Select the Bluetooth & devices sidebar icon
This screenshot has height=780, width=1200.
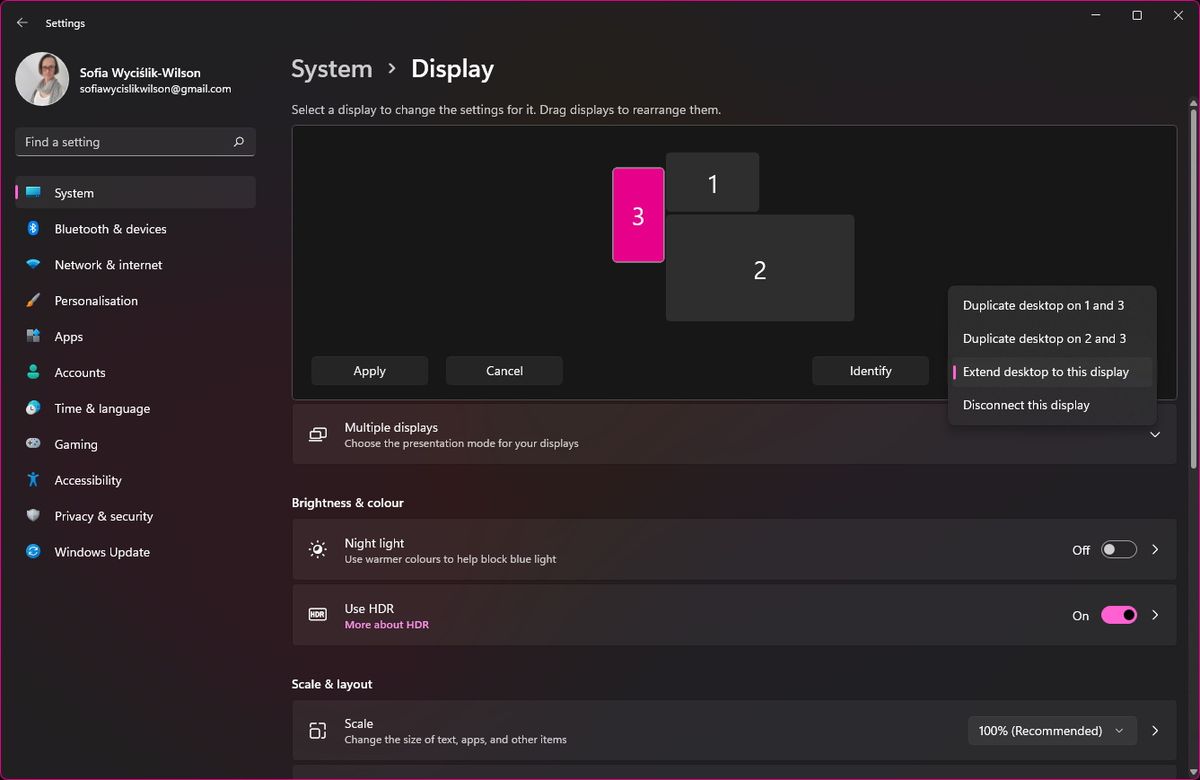[32, 228]
